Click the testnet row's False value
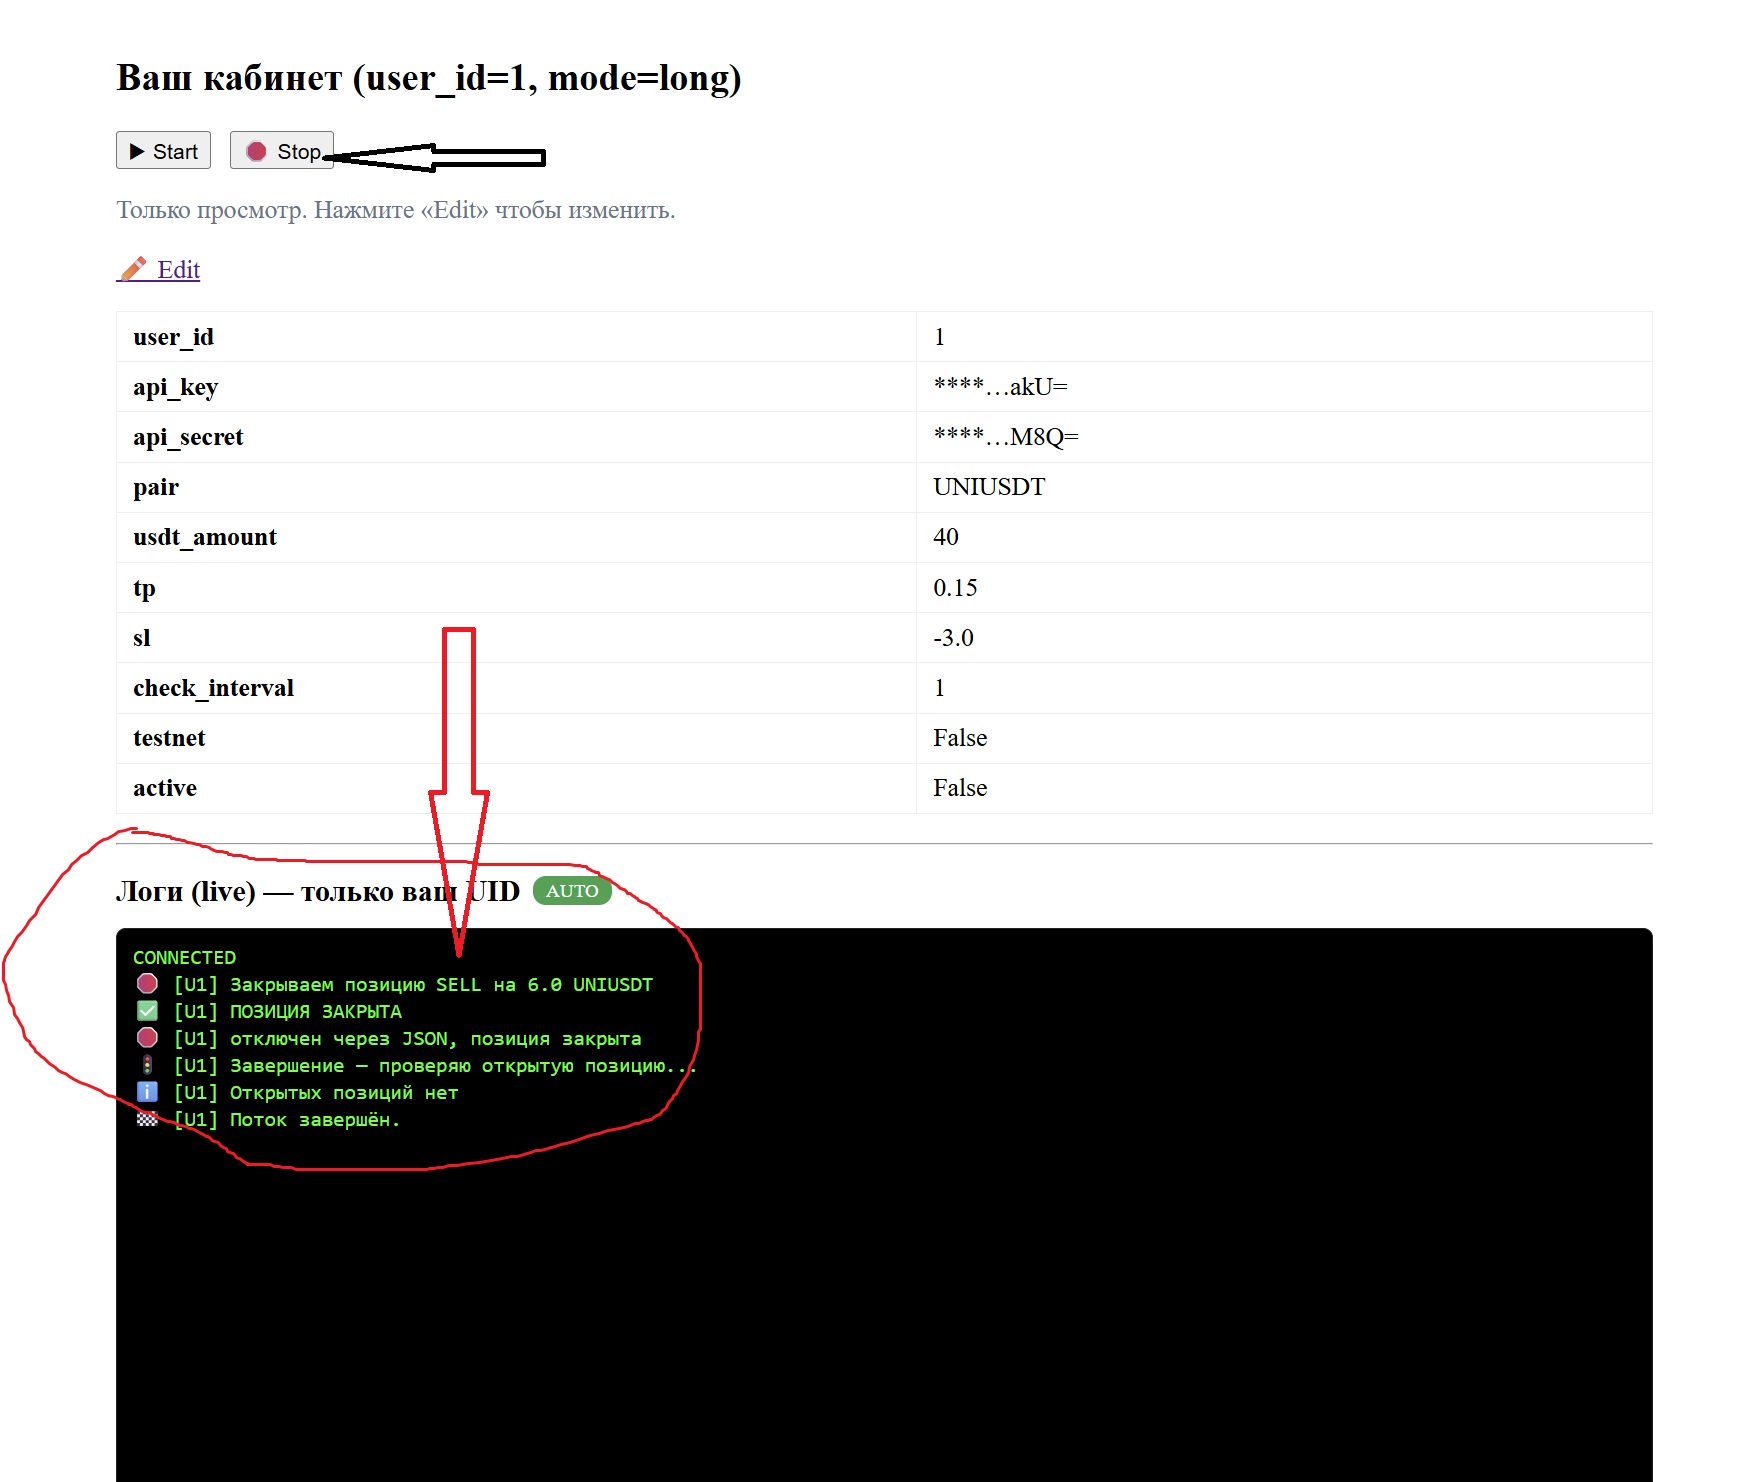1756x1482 pixels. coord(959,738)
